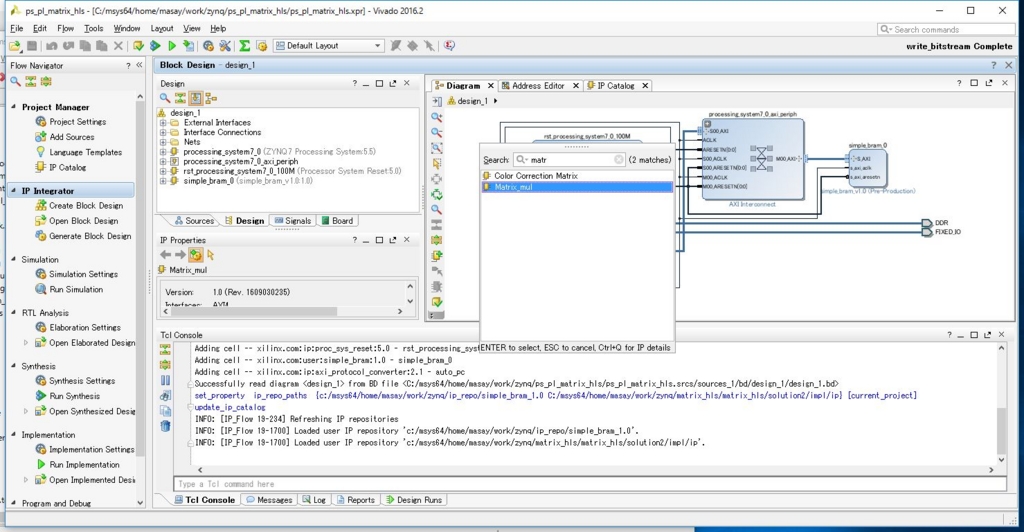
Task: Expand simple_bram_0 tree node
Action: coord(163,181)
